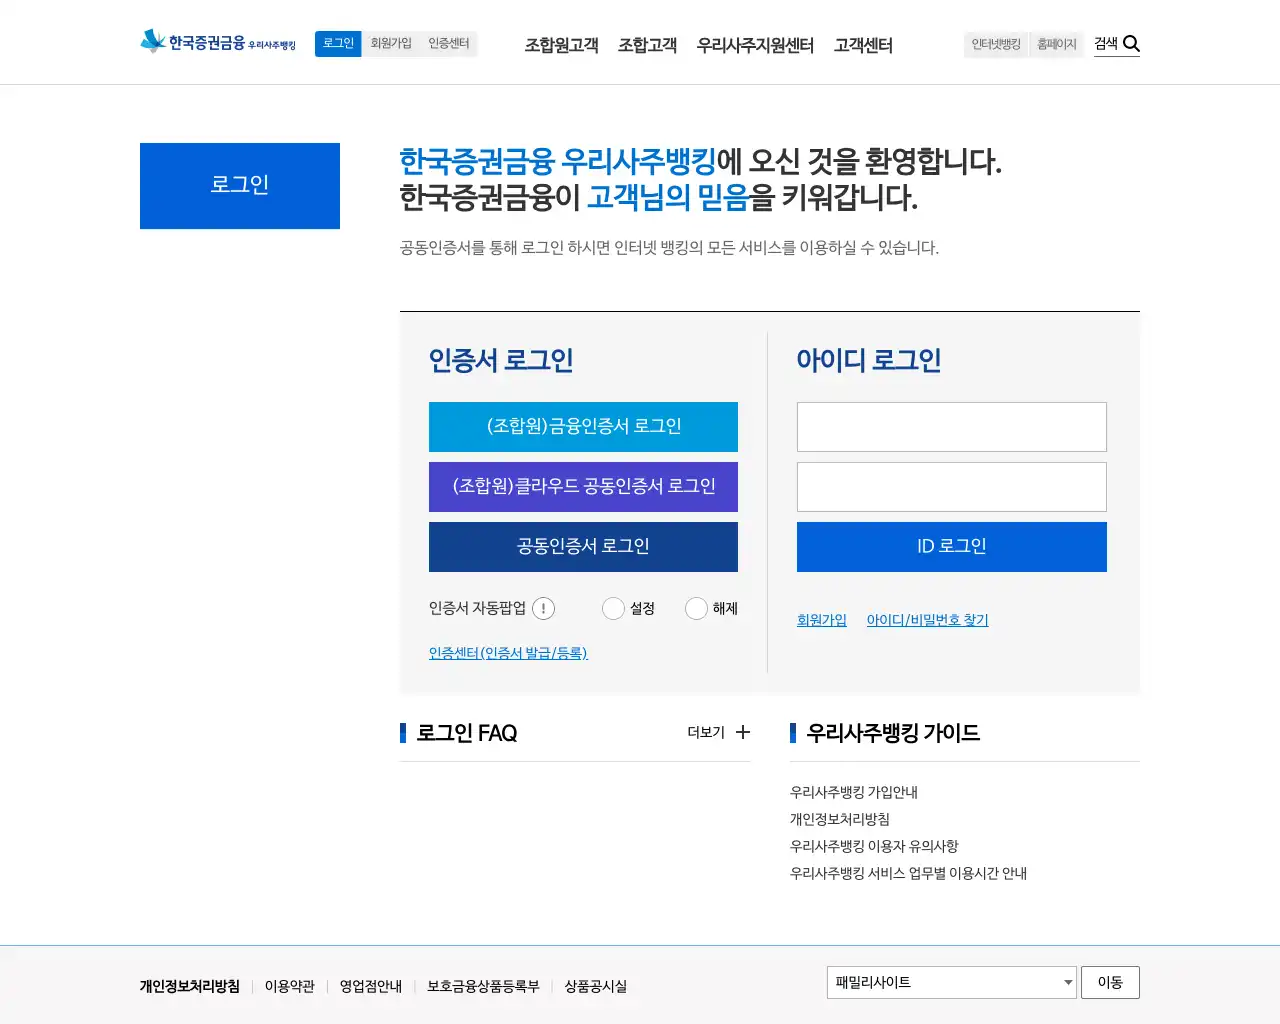Click (조합원)금융인증서 로그인 button
This screenshot has height=1024, width=1280.
click(583, 427)
